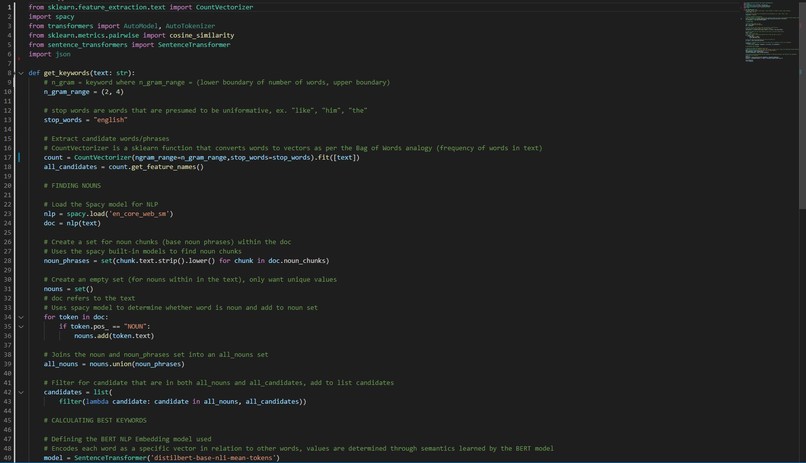Click the 'en_core_web_sm' string

click(x=140, y=214)
